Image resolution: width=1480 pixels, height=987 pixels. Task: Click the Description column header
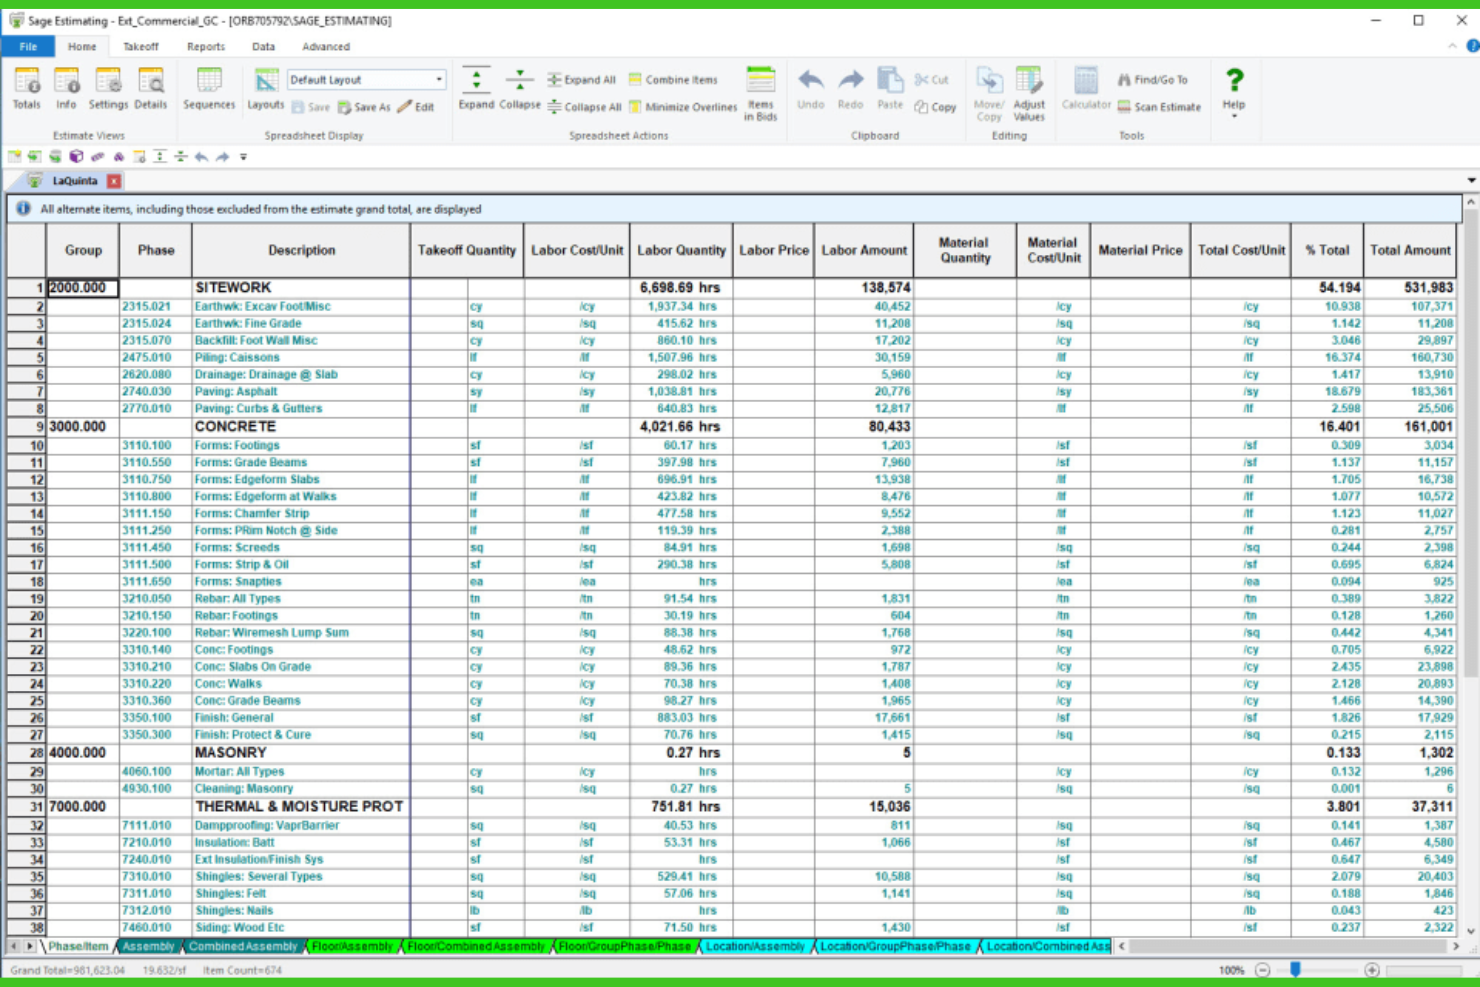[301, 250]
